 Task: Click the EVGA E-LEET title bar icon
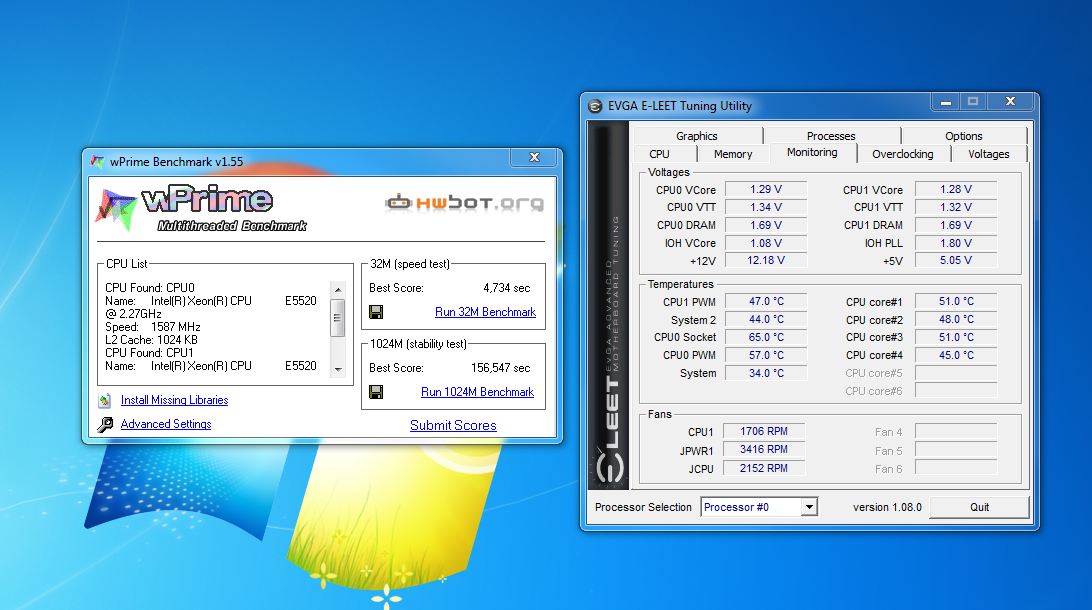pyautogui.click(x=595, y=106)
